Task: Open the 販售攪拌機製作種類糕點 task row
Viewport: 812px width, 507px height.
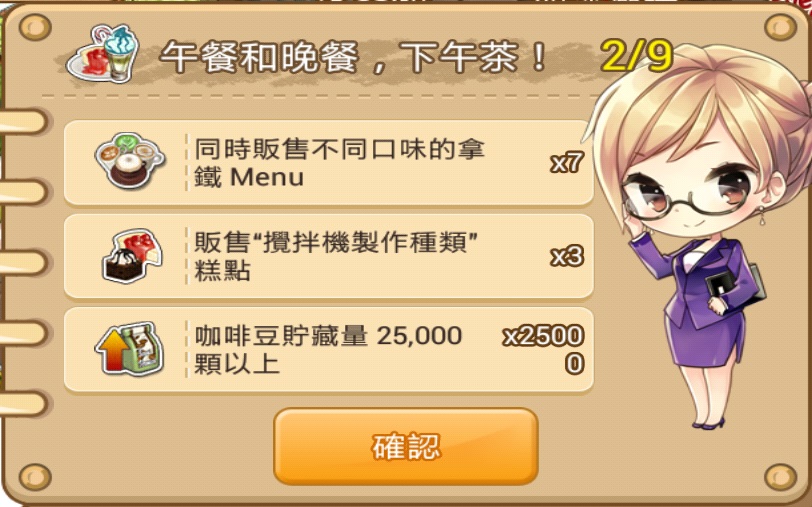Action: tap(328, 256)
